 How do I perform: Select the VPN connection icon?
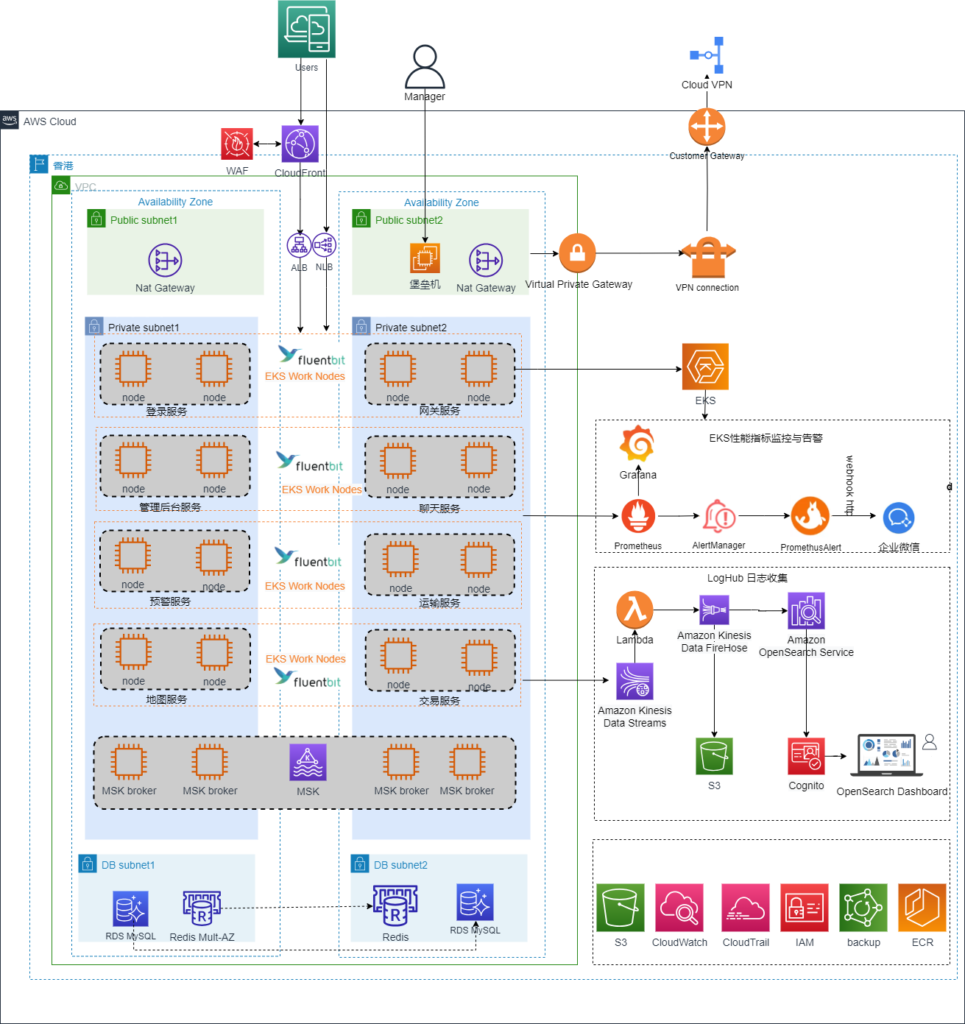(708, 257)
